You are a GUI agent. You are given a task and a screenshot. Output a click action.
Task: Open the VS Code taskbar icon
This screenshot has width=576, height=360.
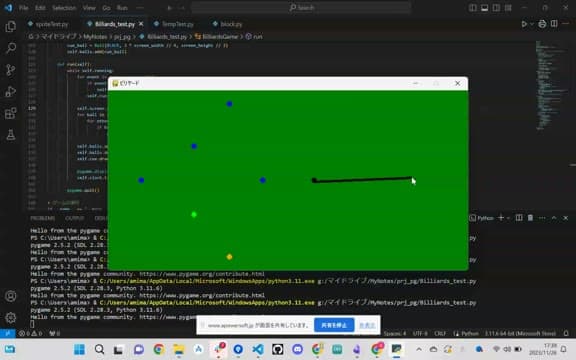pyautogui.click(x=258, y=349)
